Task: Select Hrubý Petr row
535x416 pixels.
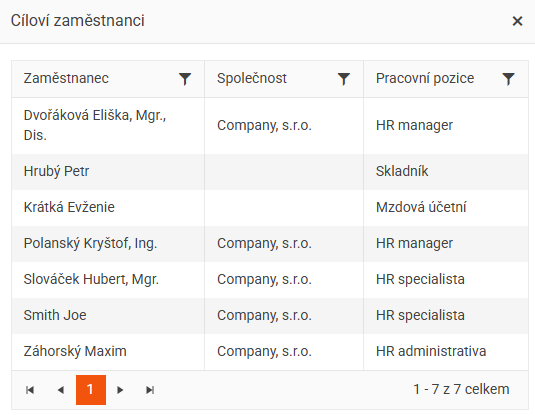Action: 270,171
